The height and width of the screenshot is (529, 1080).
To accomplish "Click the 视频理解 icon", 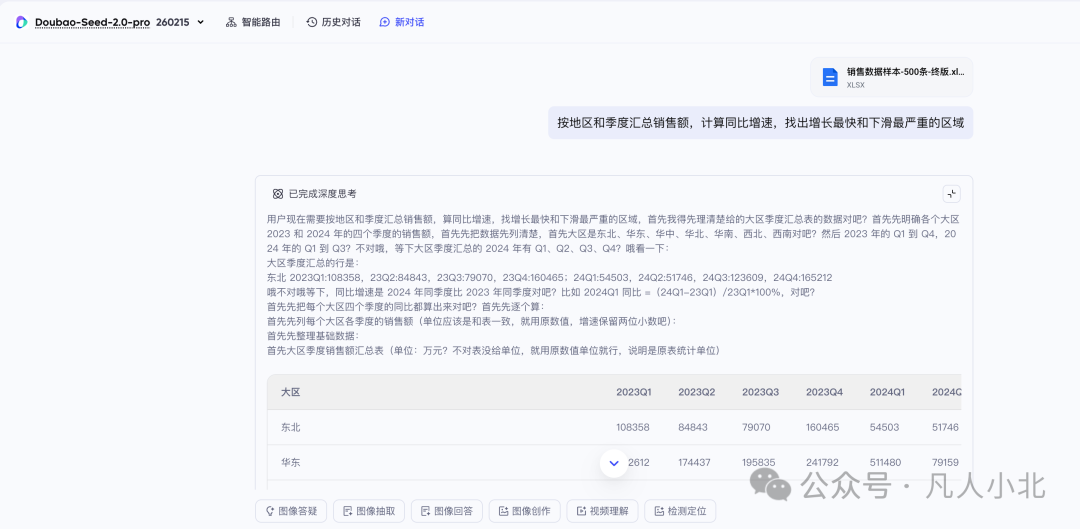I will click(x=581, y=511).
